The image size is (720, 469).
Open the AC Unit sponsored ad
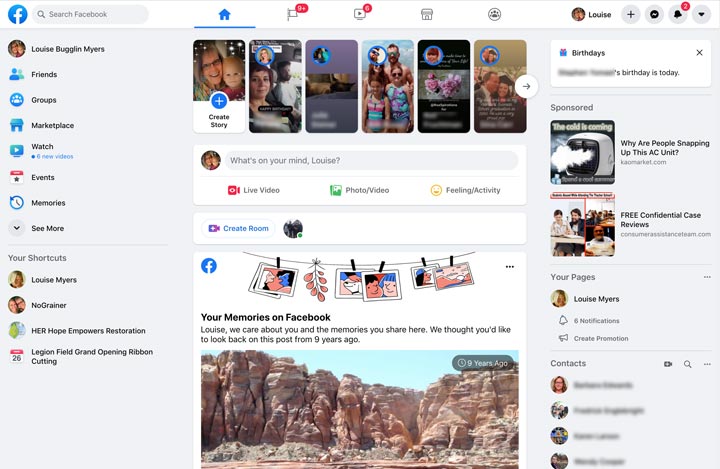[630, 153]
